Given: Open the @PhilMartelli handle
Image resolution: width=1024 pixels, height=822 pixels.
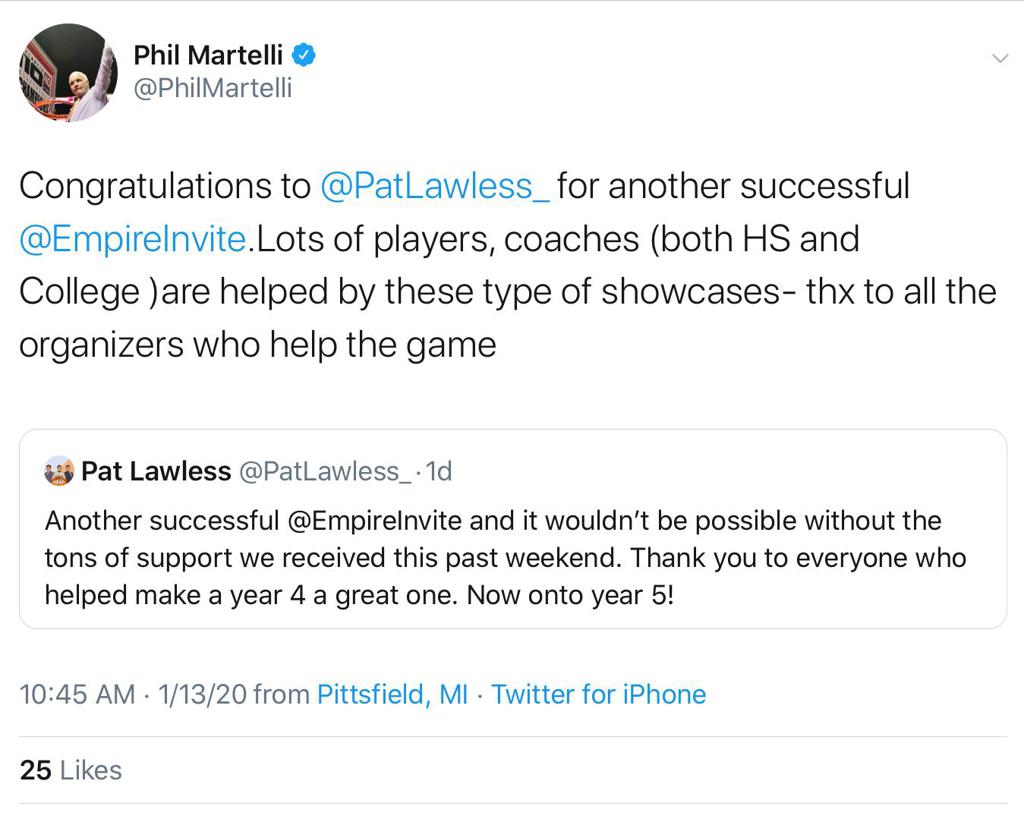Looking at the screenshot, I should coord(213,88).
